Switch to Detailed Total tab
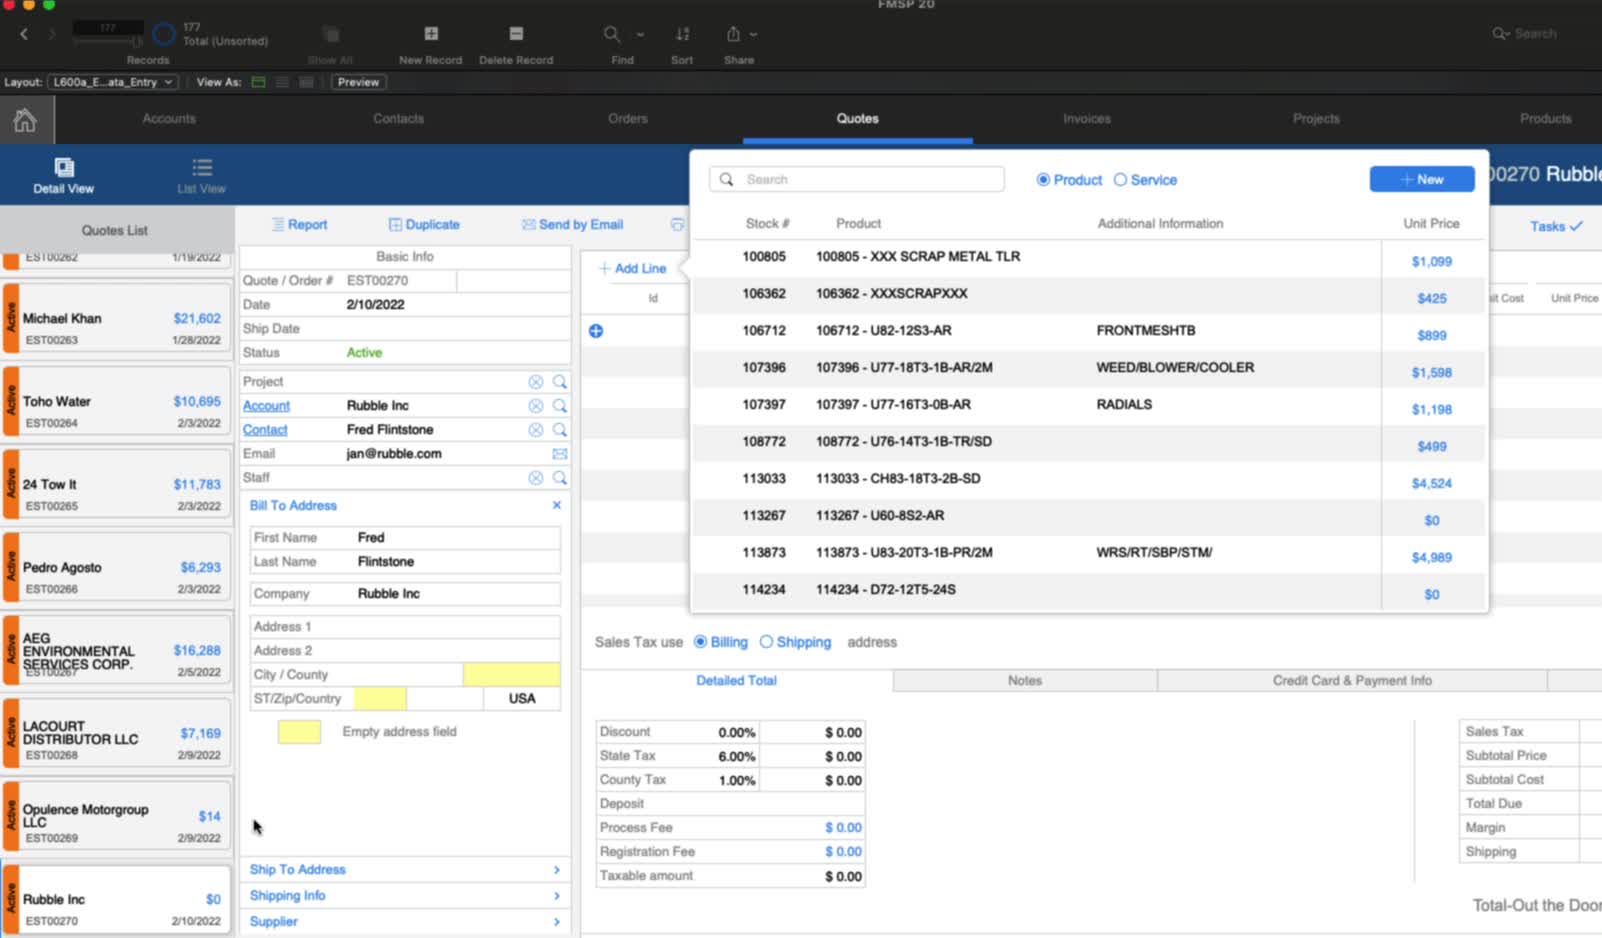The width and height of the screenshot is (1602, 938). 736,681
